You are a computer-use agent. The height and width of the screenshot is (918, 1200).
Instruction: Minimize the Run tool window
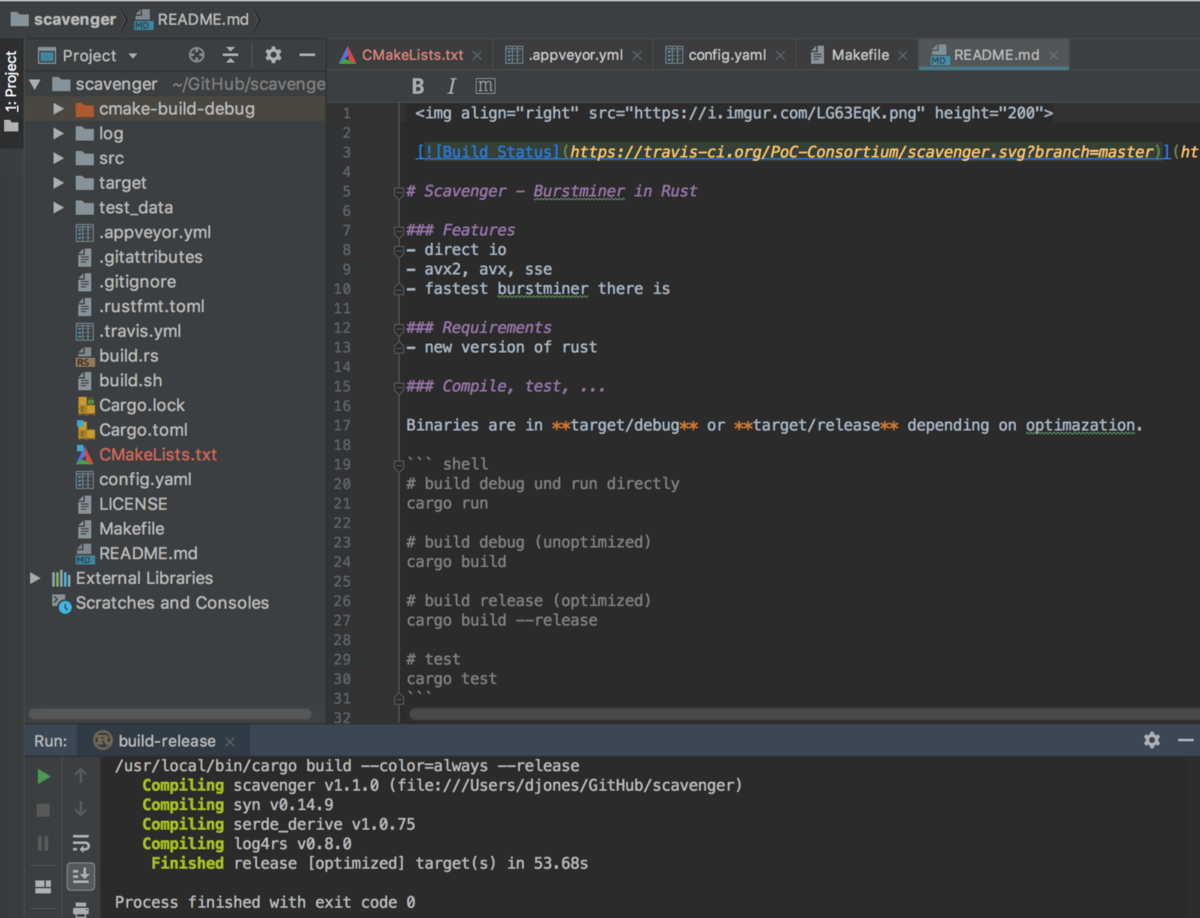1186,740
